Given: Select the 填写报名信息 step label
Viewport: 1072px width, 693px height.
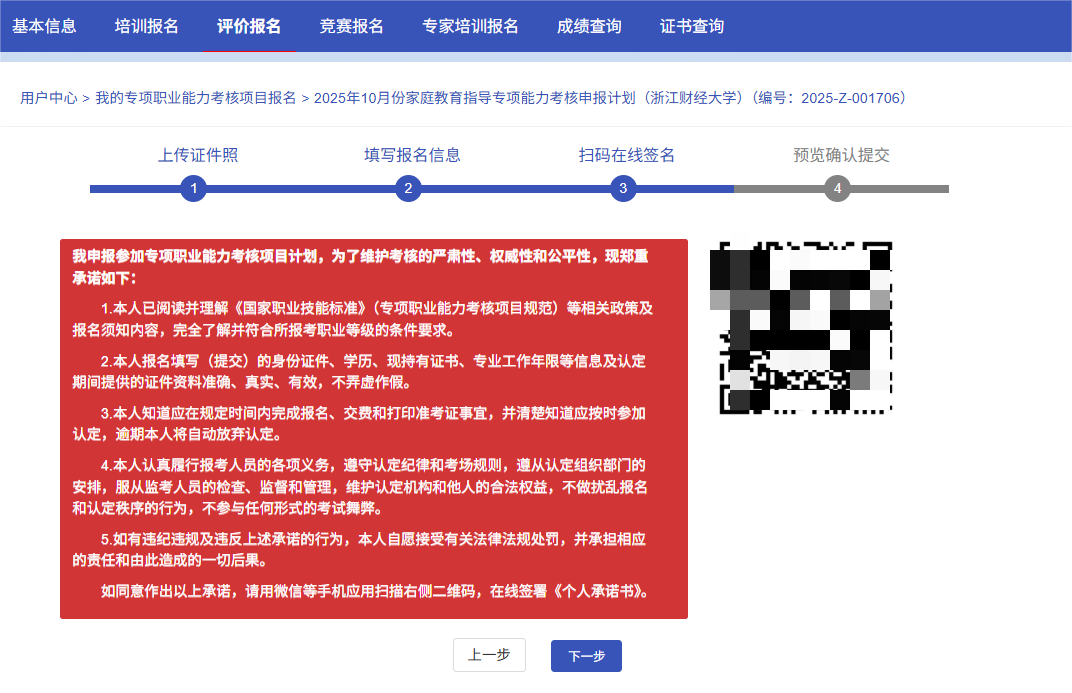Looking at the screenshot, I should coord(412,155).
